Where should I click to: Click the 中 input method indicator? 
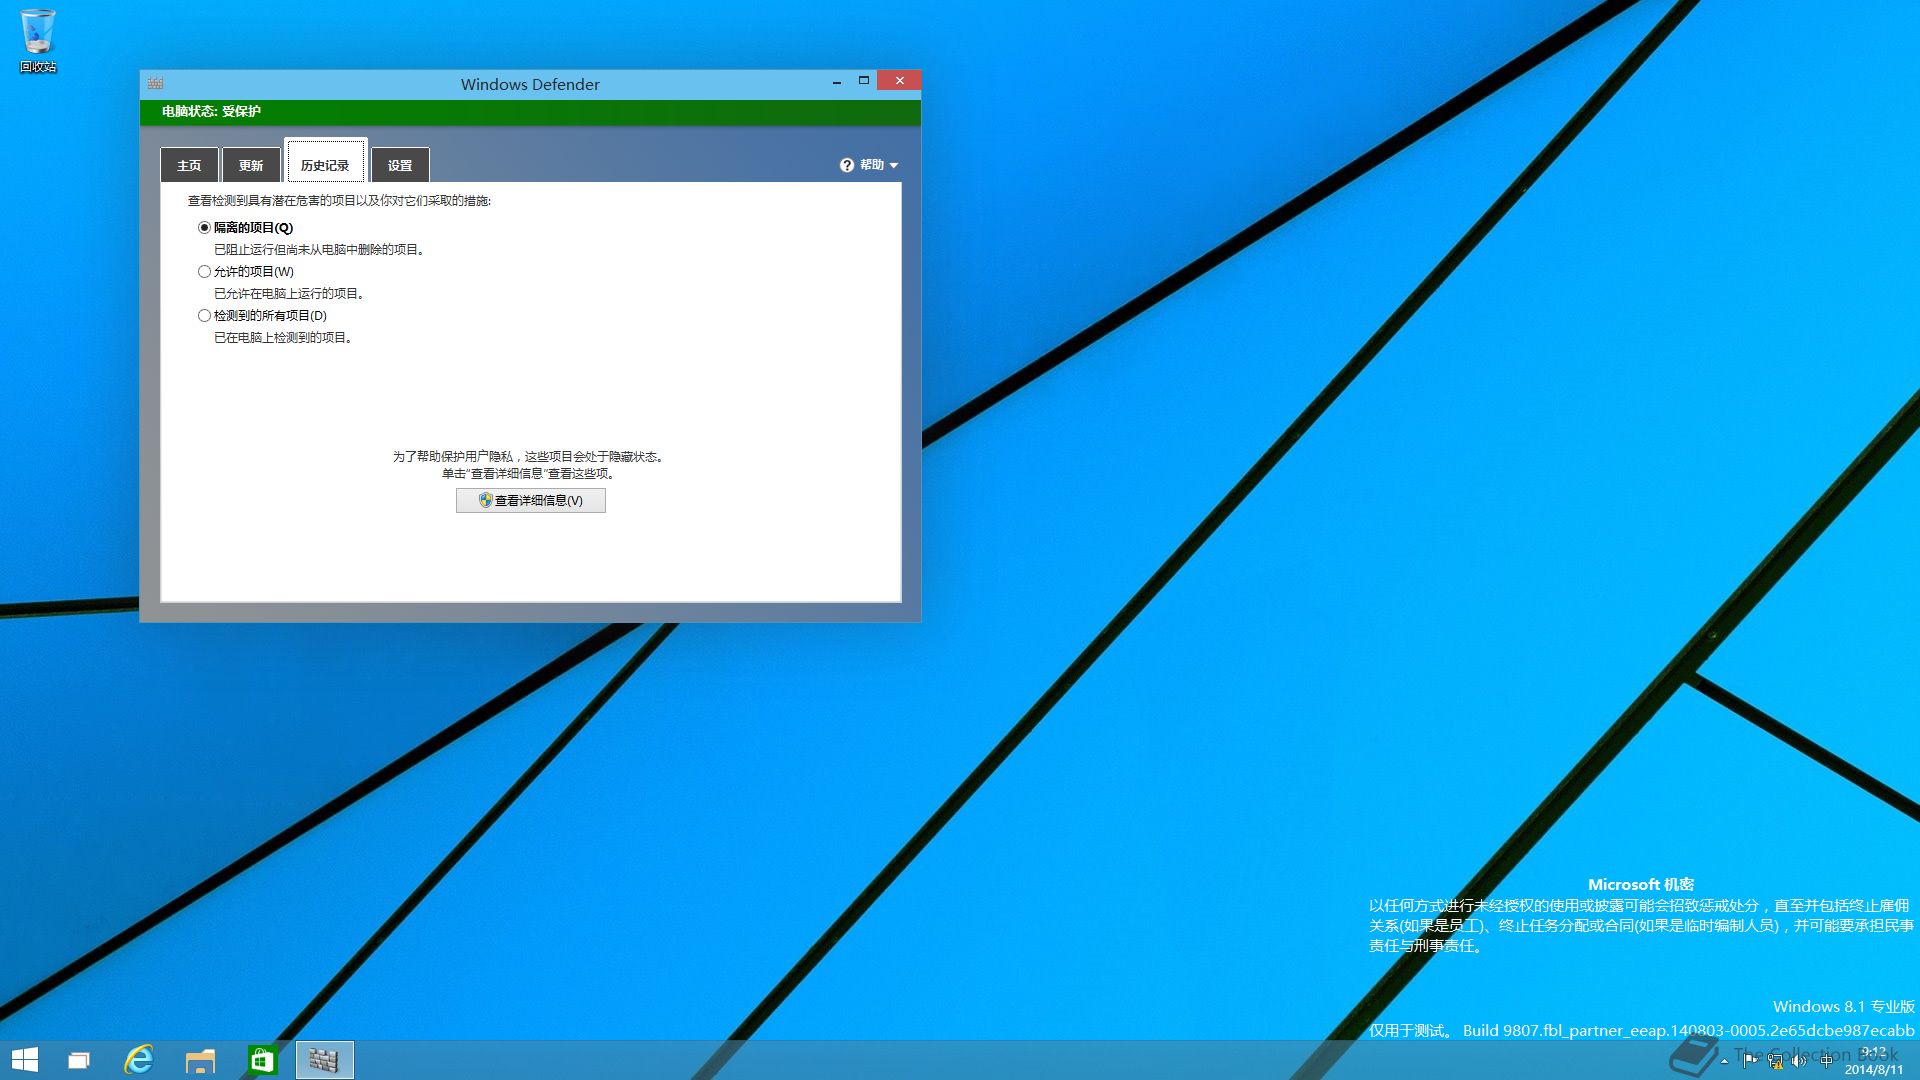[x=1826, y=1061]
